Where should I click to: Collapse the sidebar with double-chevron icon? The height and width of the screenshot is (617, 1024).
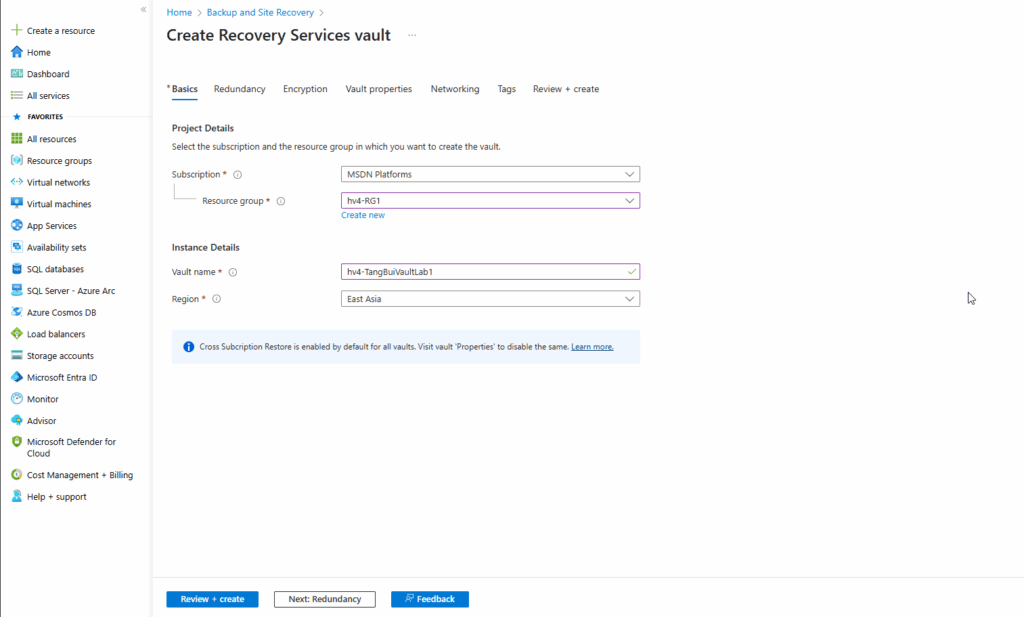coord(144,9)
